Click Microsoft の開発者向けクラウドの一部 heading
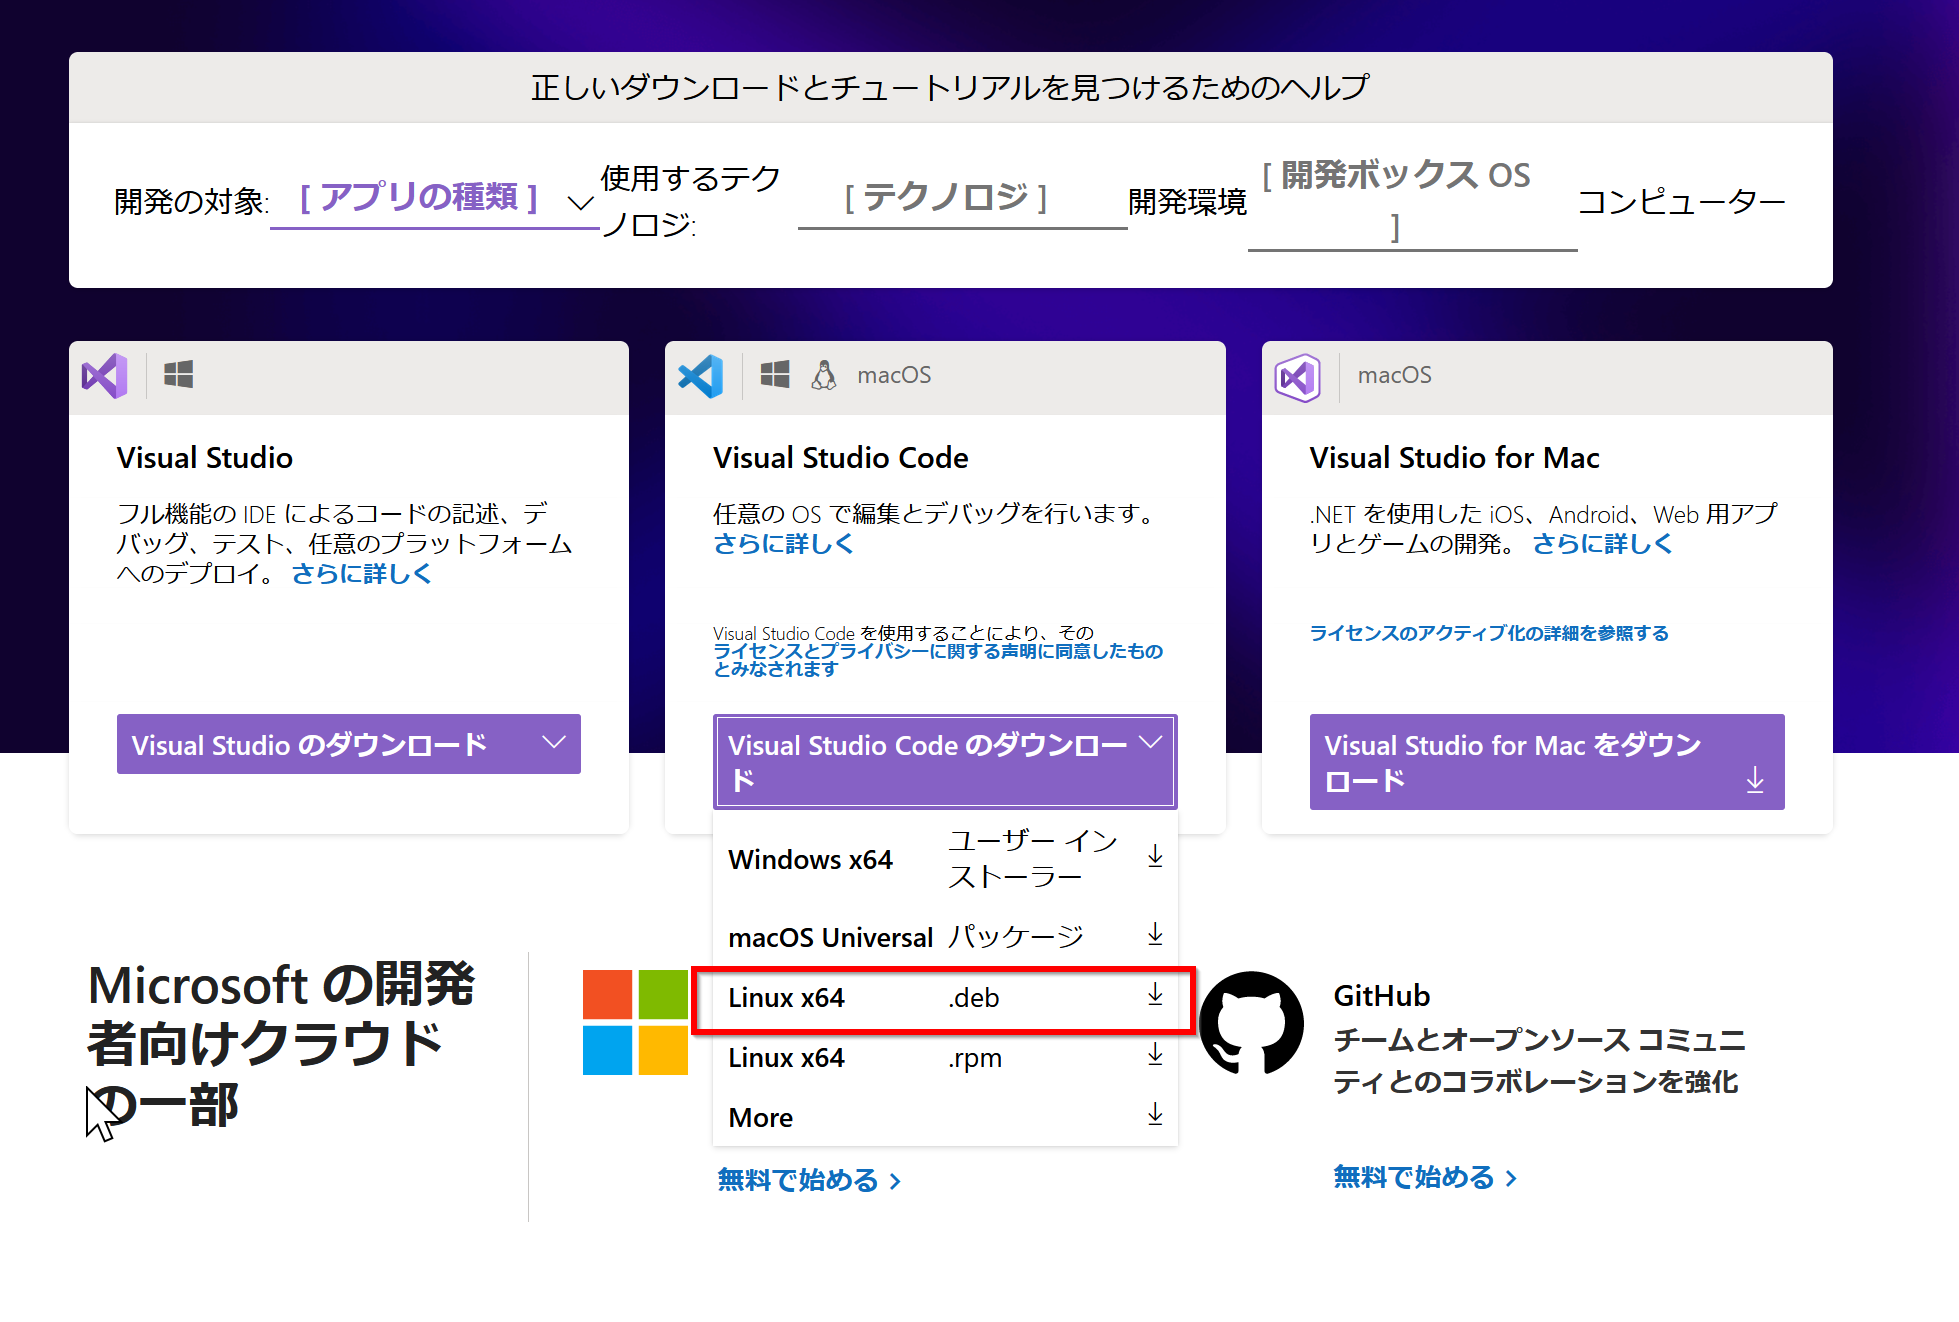Image resolution: width=1959 pixels, height=1322 pixels. pos(281,1045)
